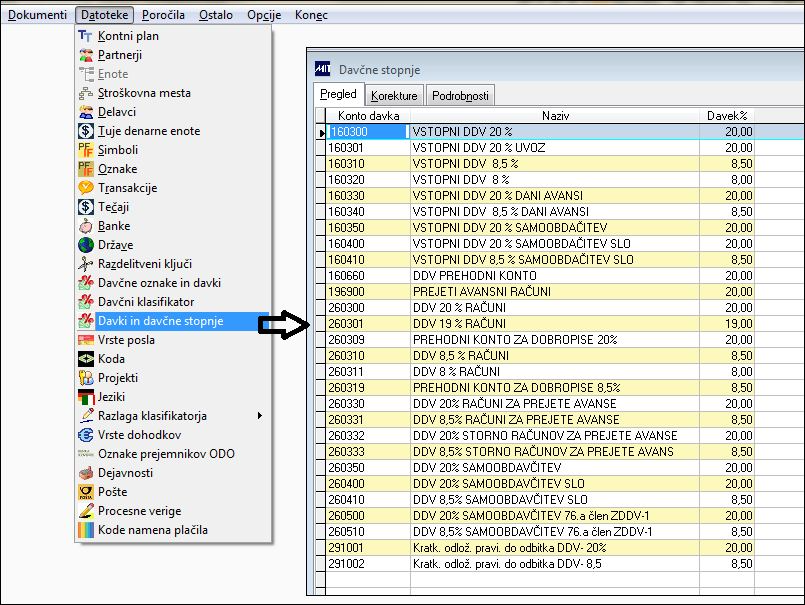805x605 pixels.
Task: Switch to the Korekture tab
Action: (x=394, y=96)
